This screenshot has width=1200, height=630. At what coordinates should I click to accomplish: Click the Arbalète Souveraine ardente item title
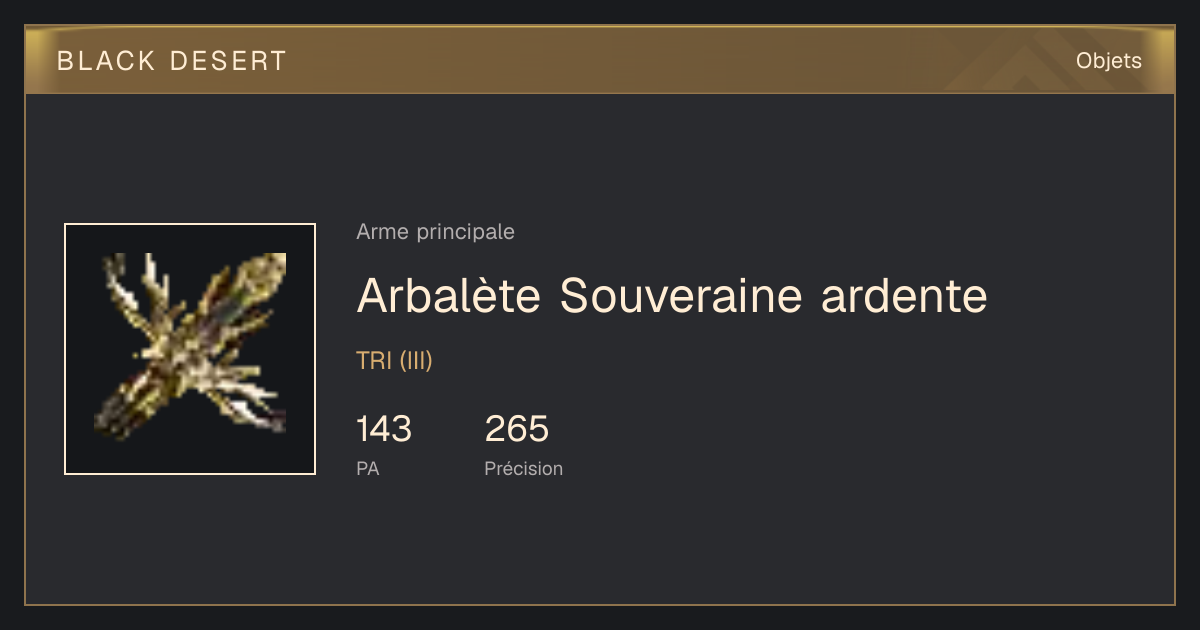tap(672, 295)
